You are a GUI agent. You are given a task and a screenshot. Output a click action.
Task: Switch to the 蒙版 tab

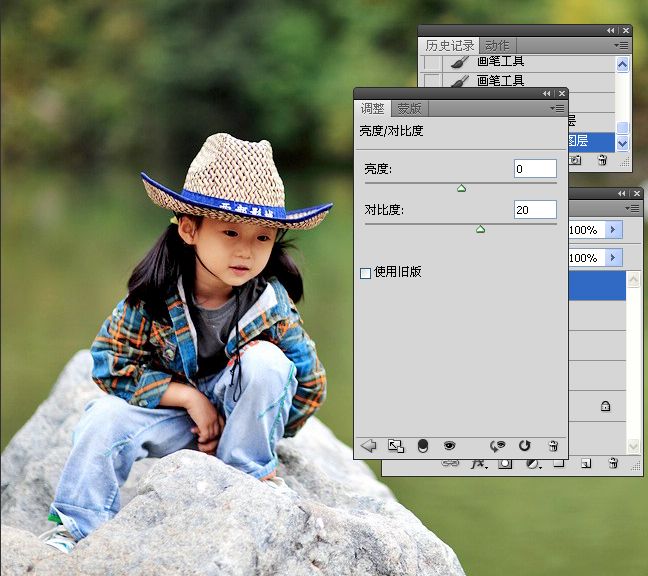[x=410, y=109]
